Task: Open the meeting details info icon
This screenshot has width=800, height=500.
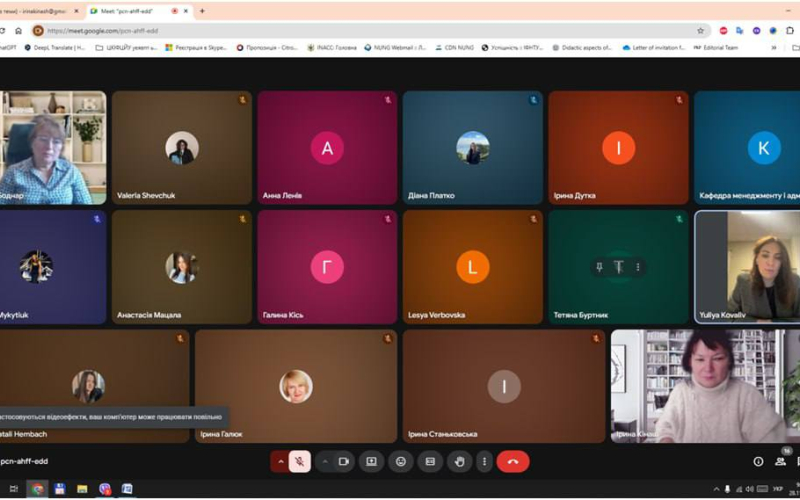Action: (758, 461)
